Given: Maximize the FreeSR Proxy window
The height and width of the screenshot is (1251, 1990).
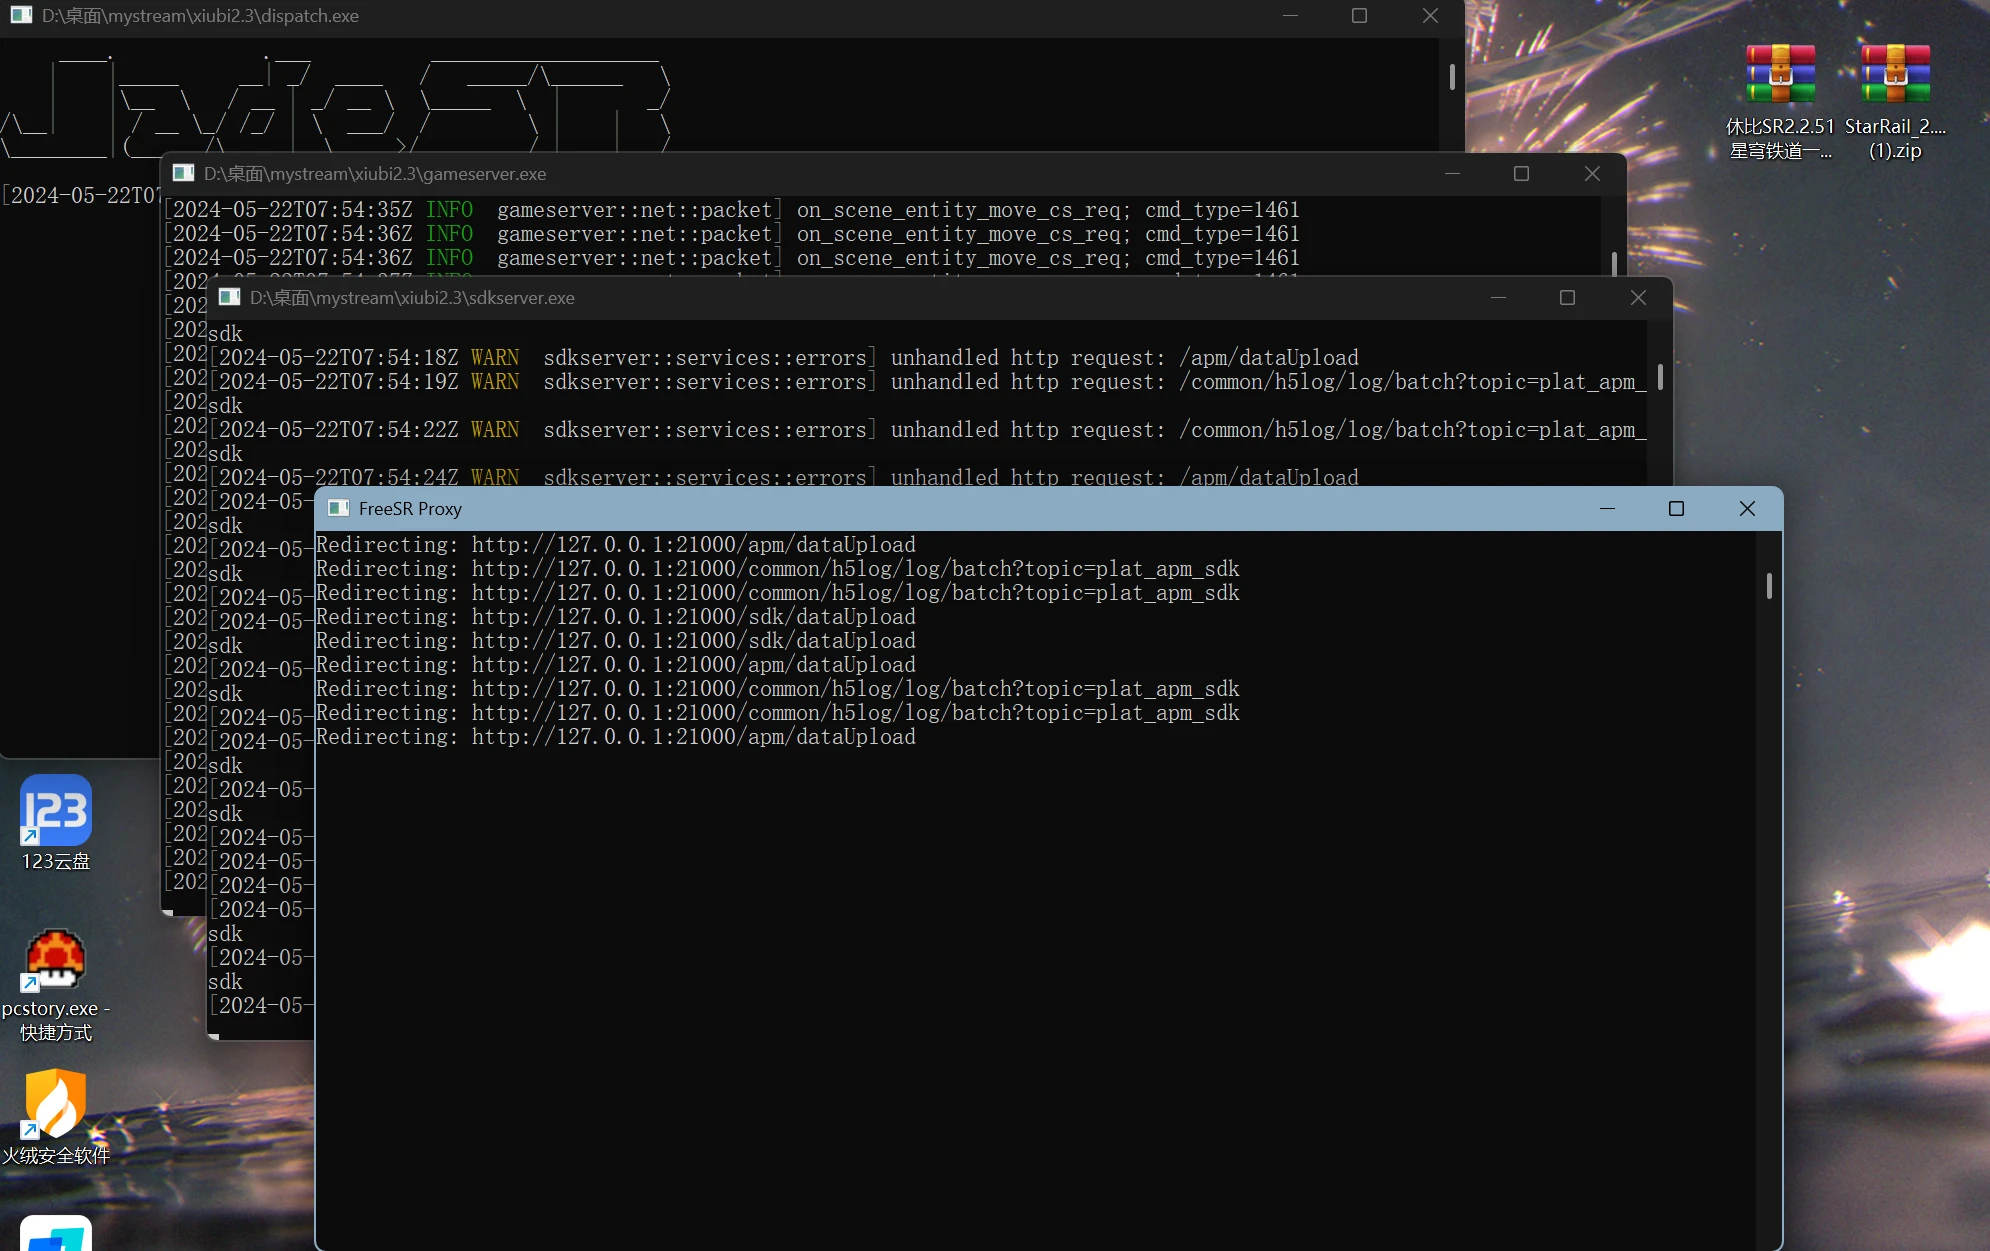Looking at the screenshot, I should 1676,508.
